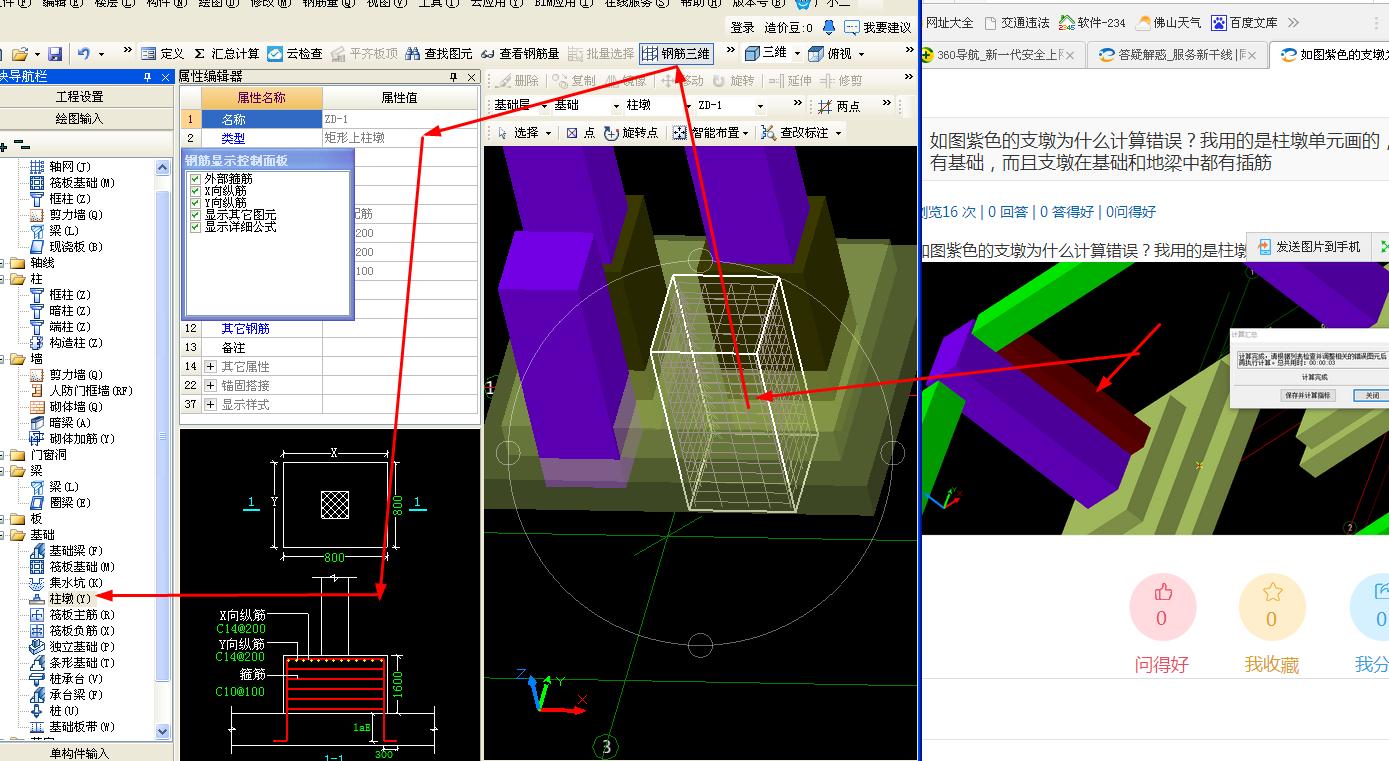The height and width of the screenshot is (761, 1389).
Task: Open 交通违法 bookmark
Action: (x=1018, y=22)
